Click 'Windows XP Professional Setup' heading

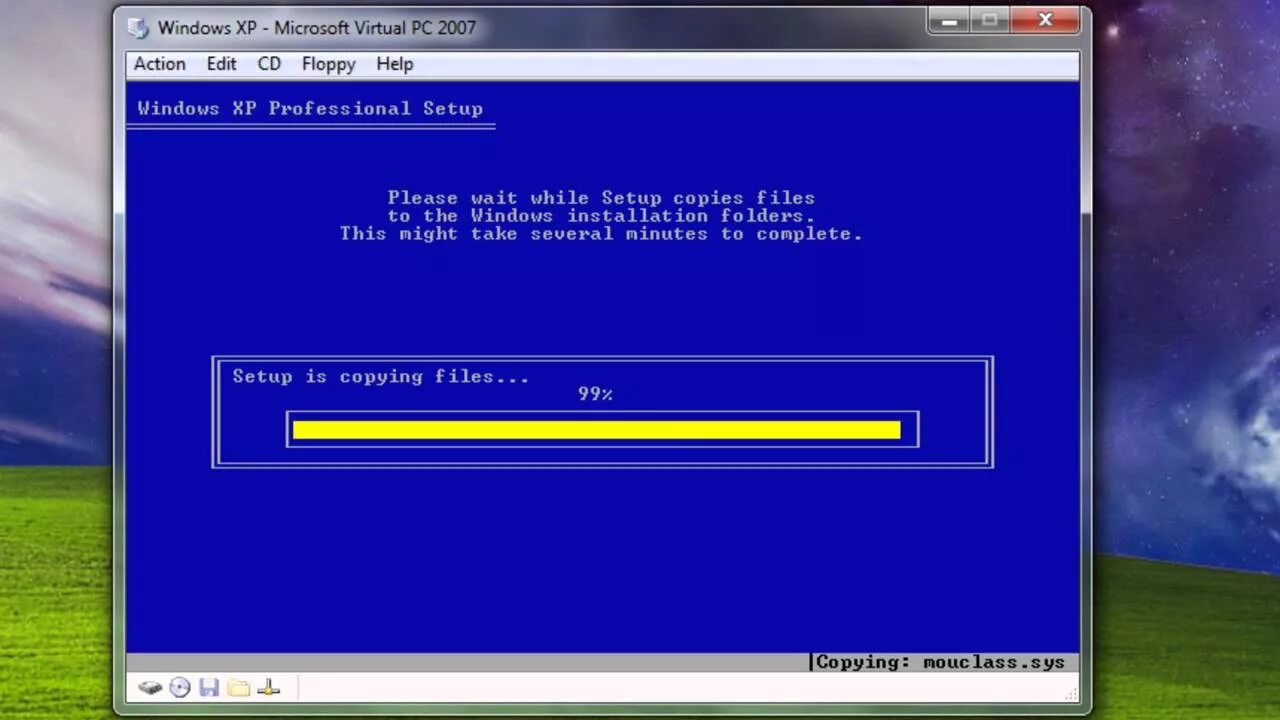pos(310,109)
